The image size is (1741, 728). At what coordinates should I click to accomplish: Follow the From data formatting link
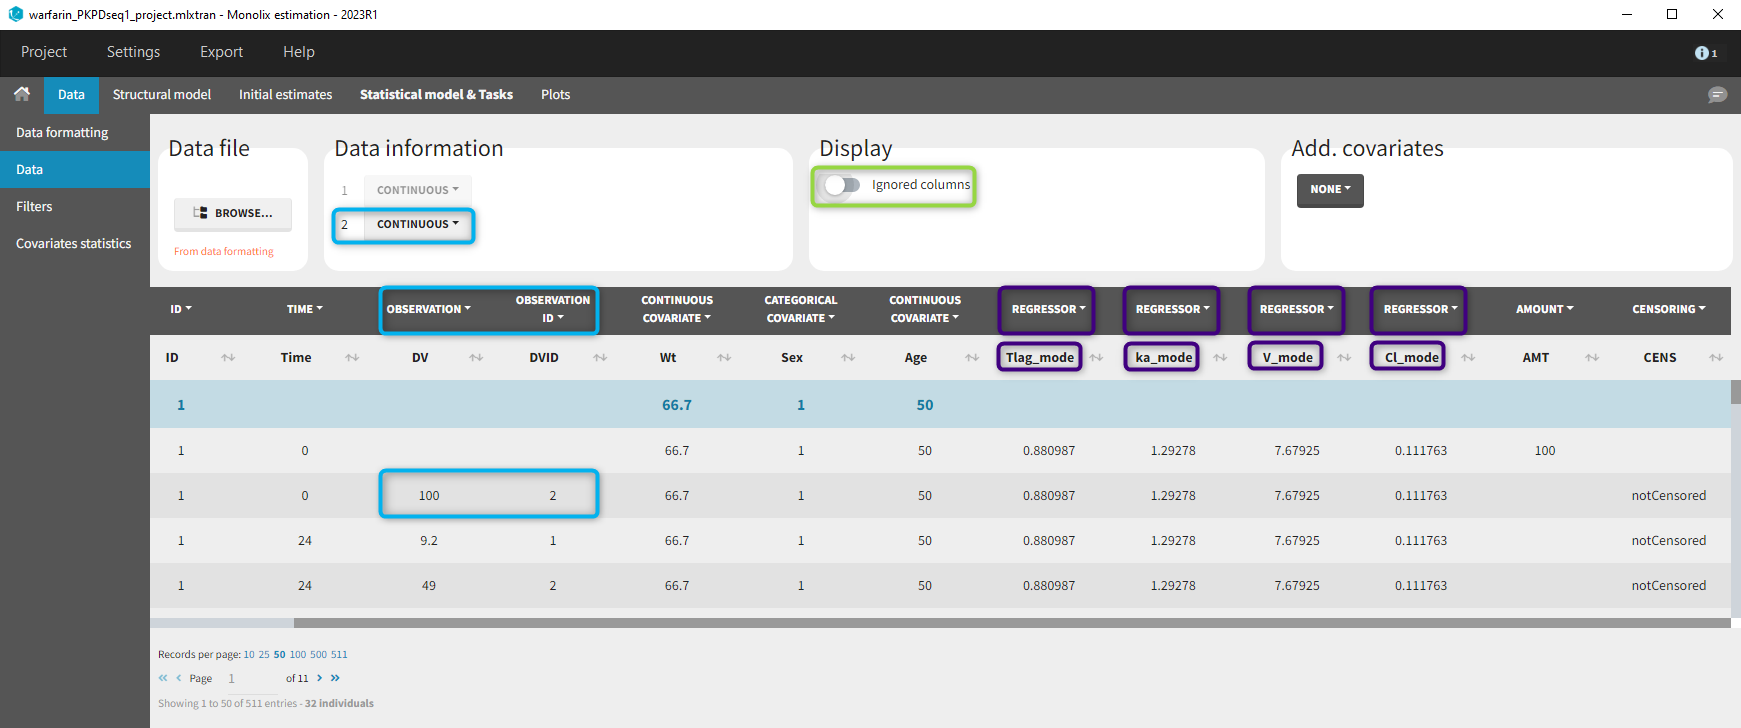223,252
